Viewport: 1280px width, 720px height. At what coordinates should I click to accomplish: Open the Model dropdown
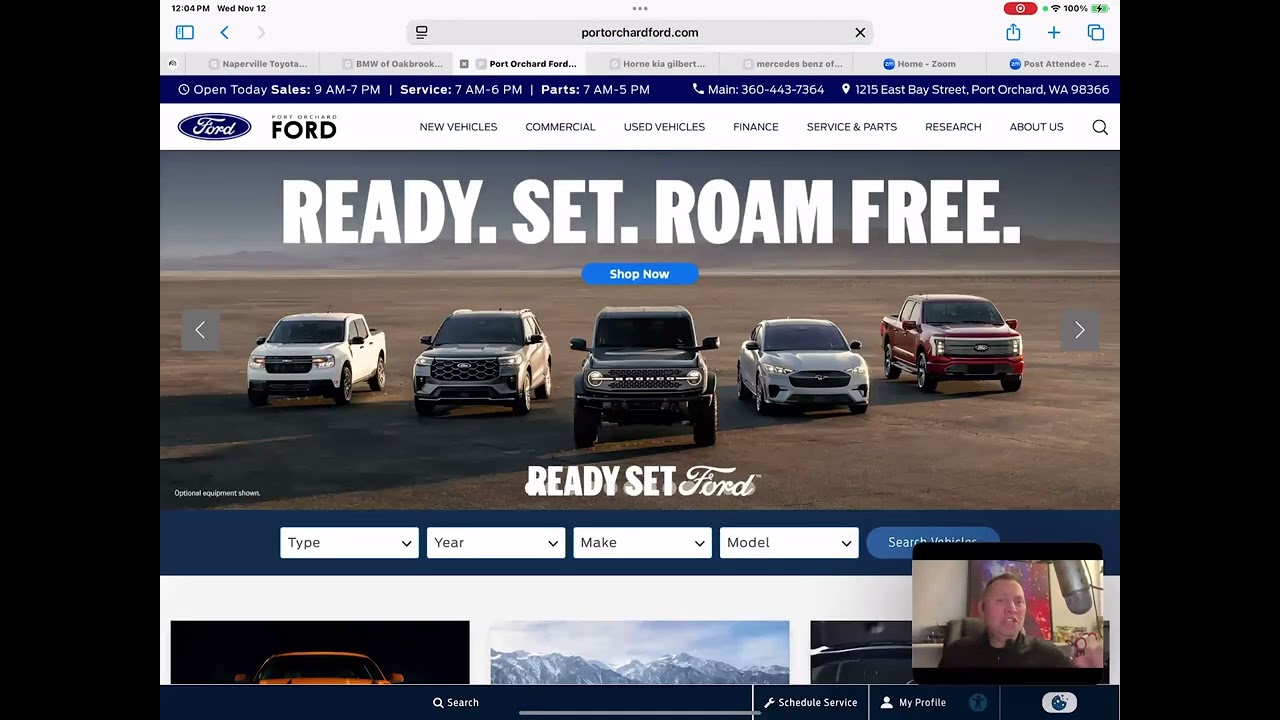(789, 542)
